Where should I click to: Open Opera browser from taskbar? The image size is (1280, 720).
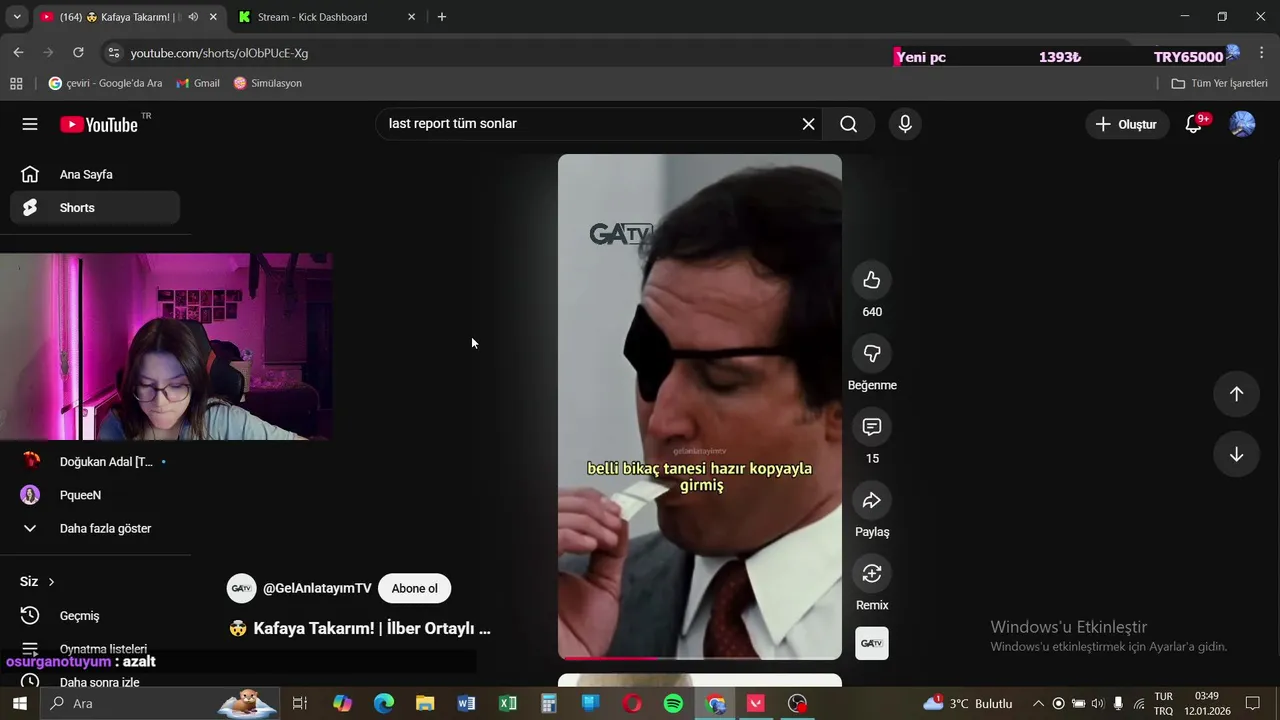coord(632,703)
